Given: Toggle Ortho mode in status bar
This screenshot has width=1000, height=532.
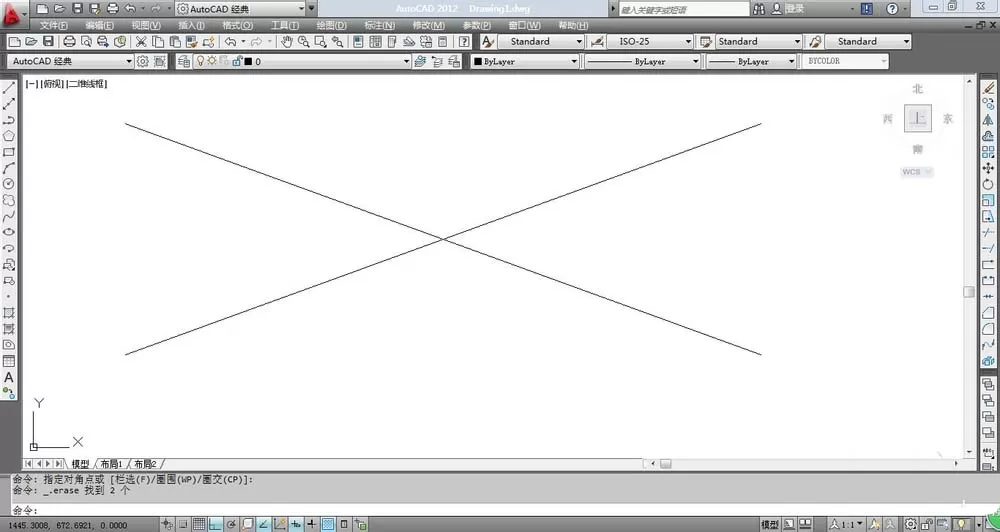Looking at the screenshot, I should point(215,524).
